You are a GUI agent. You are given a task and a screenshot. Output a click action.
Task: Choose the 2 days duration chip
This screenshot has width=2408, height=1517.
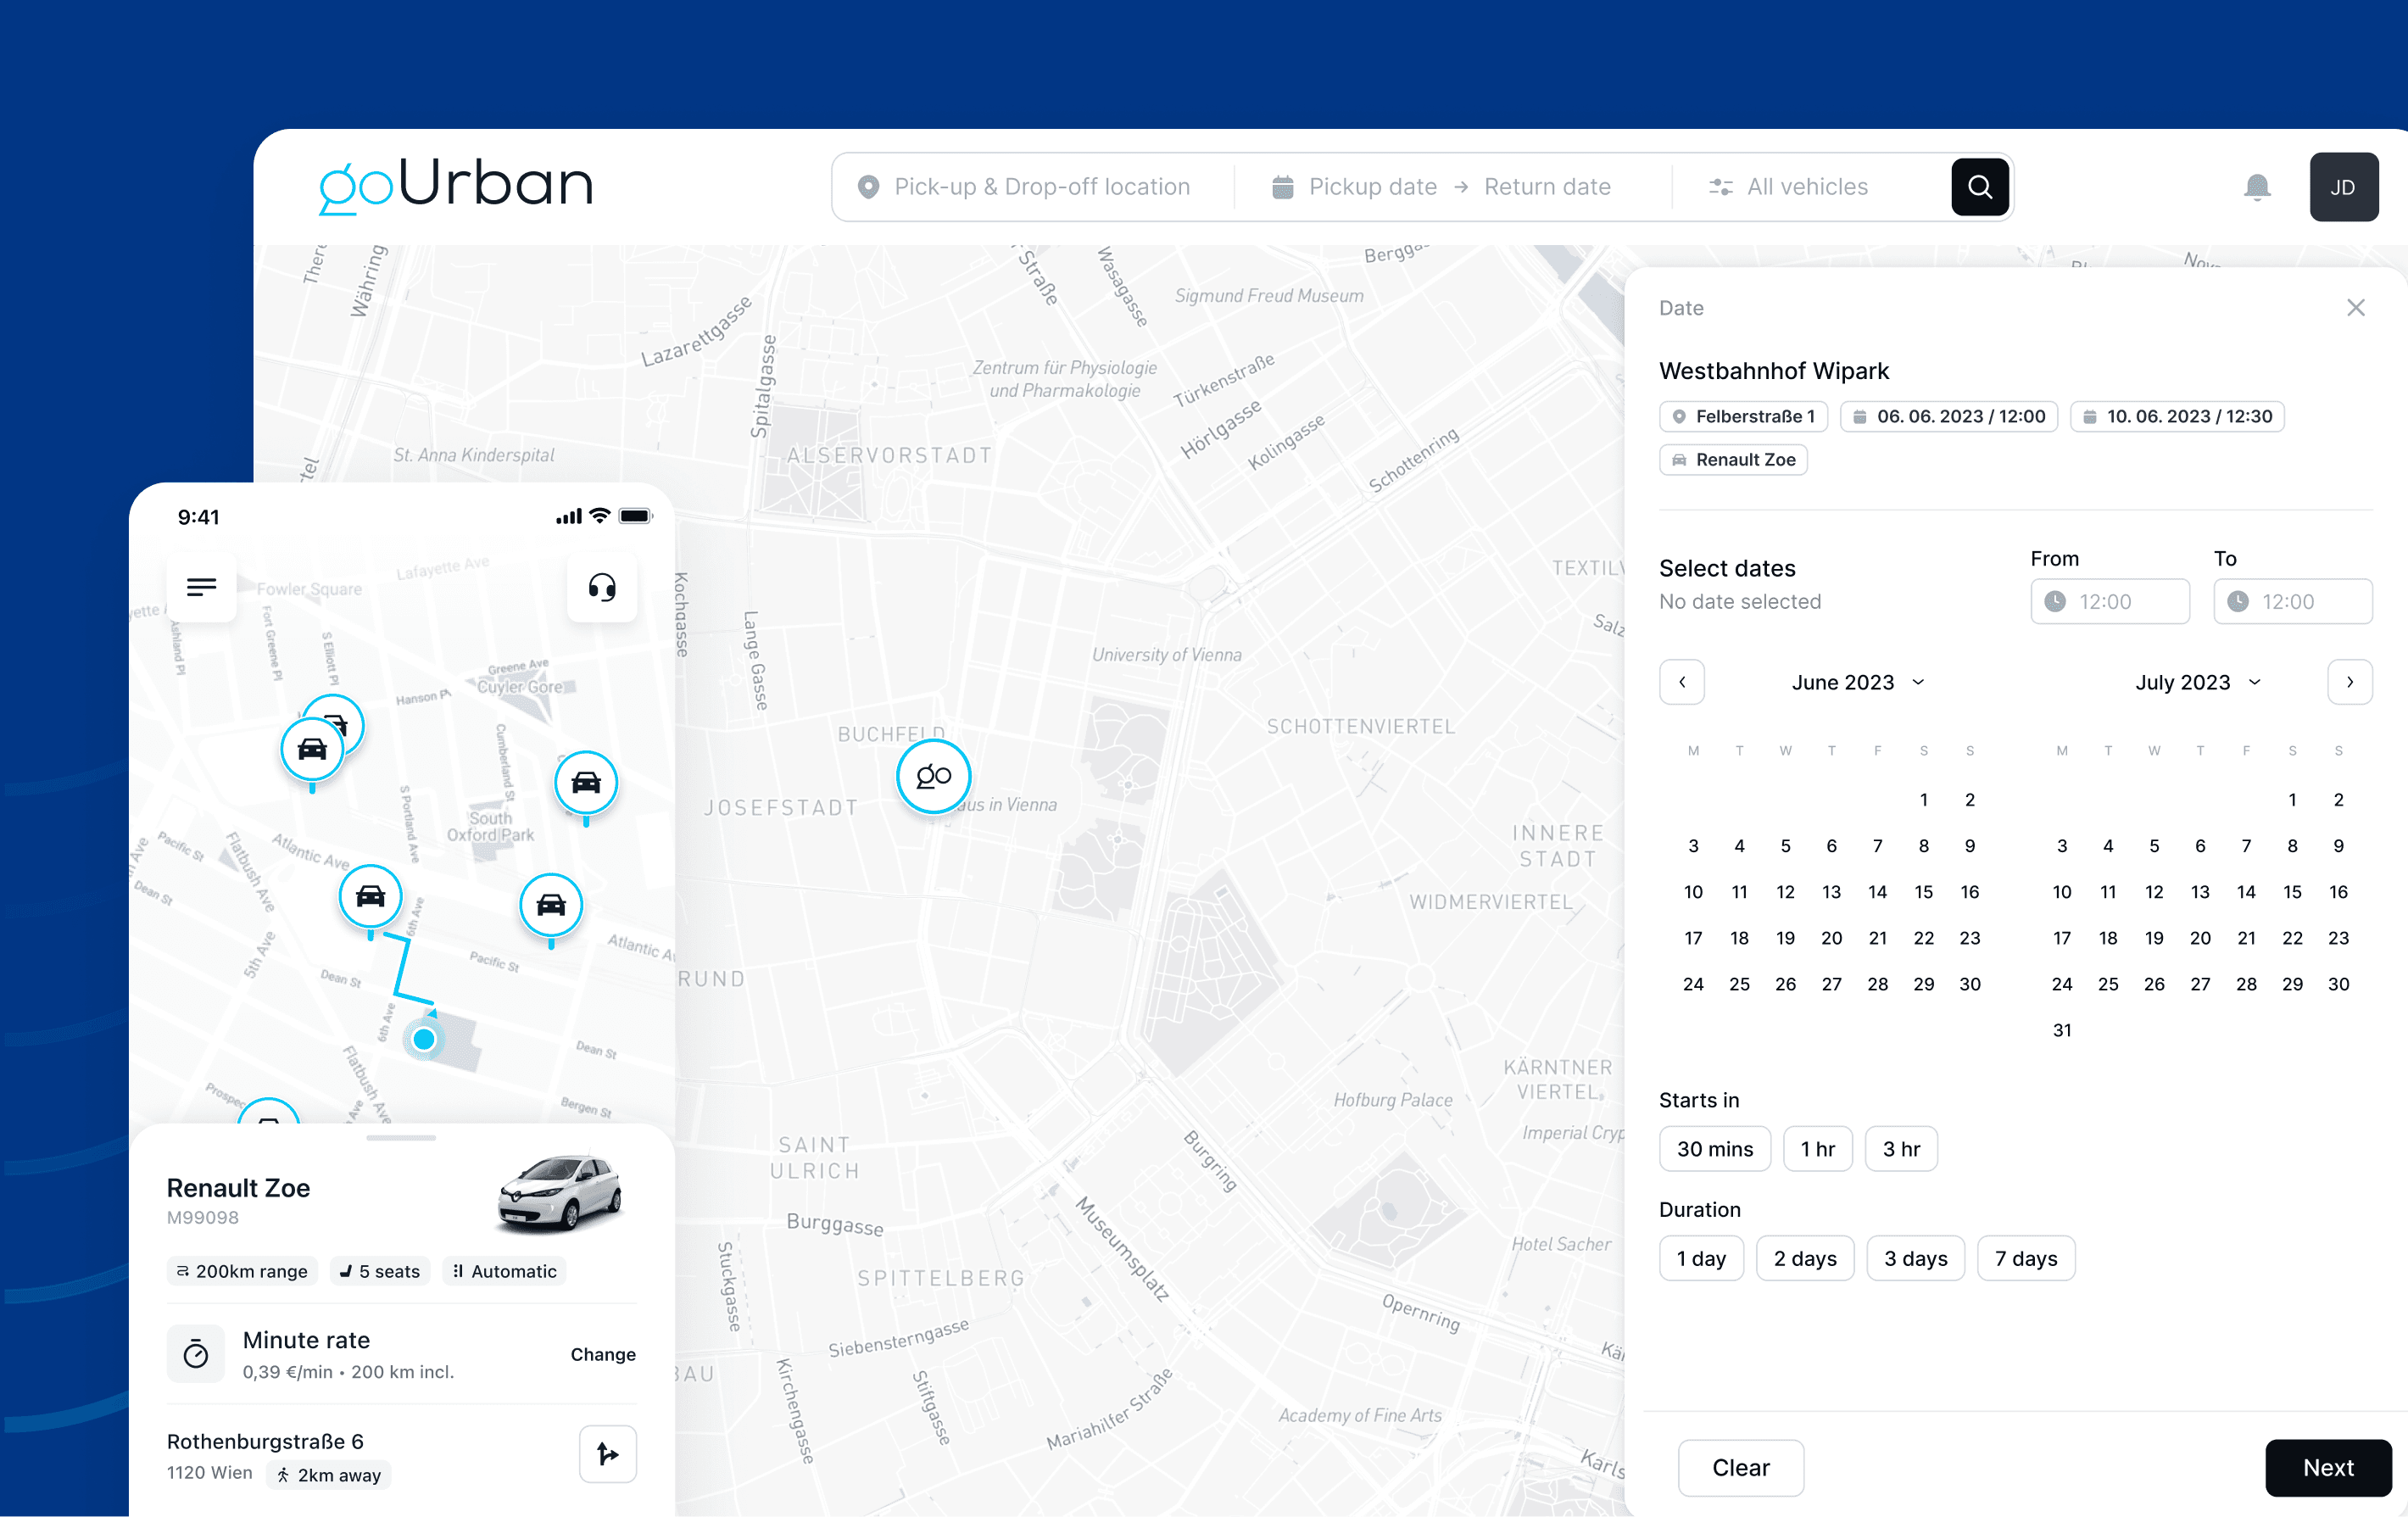(x=1804, y=1258)
